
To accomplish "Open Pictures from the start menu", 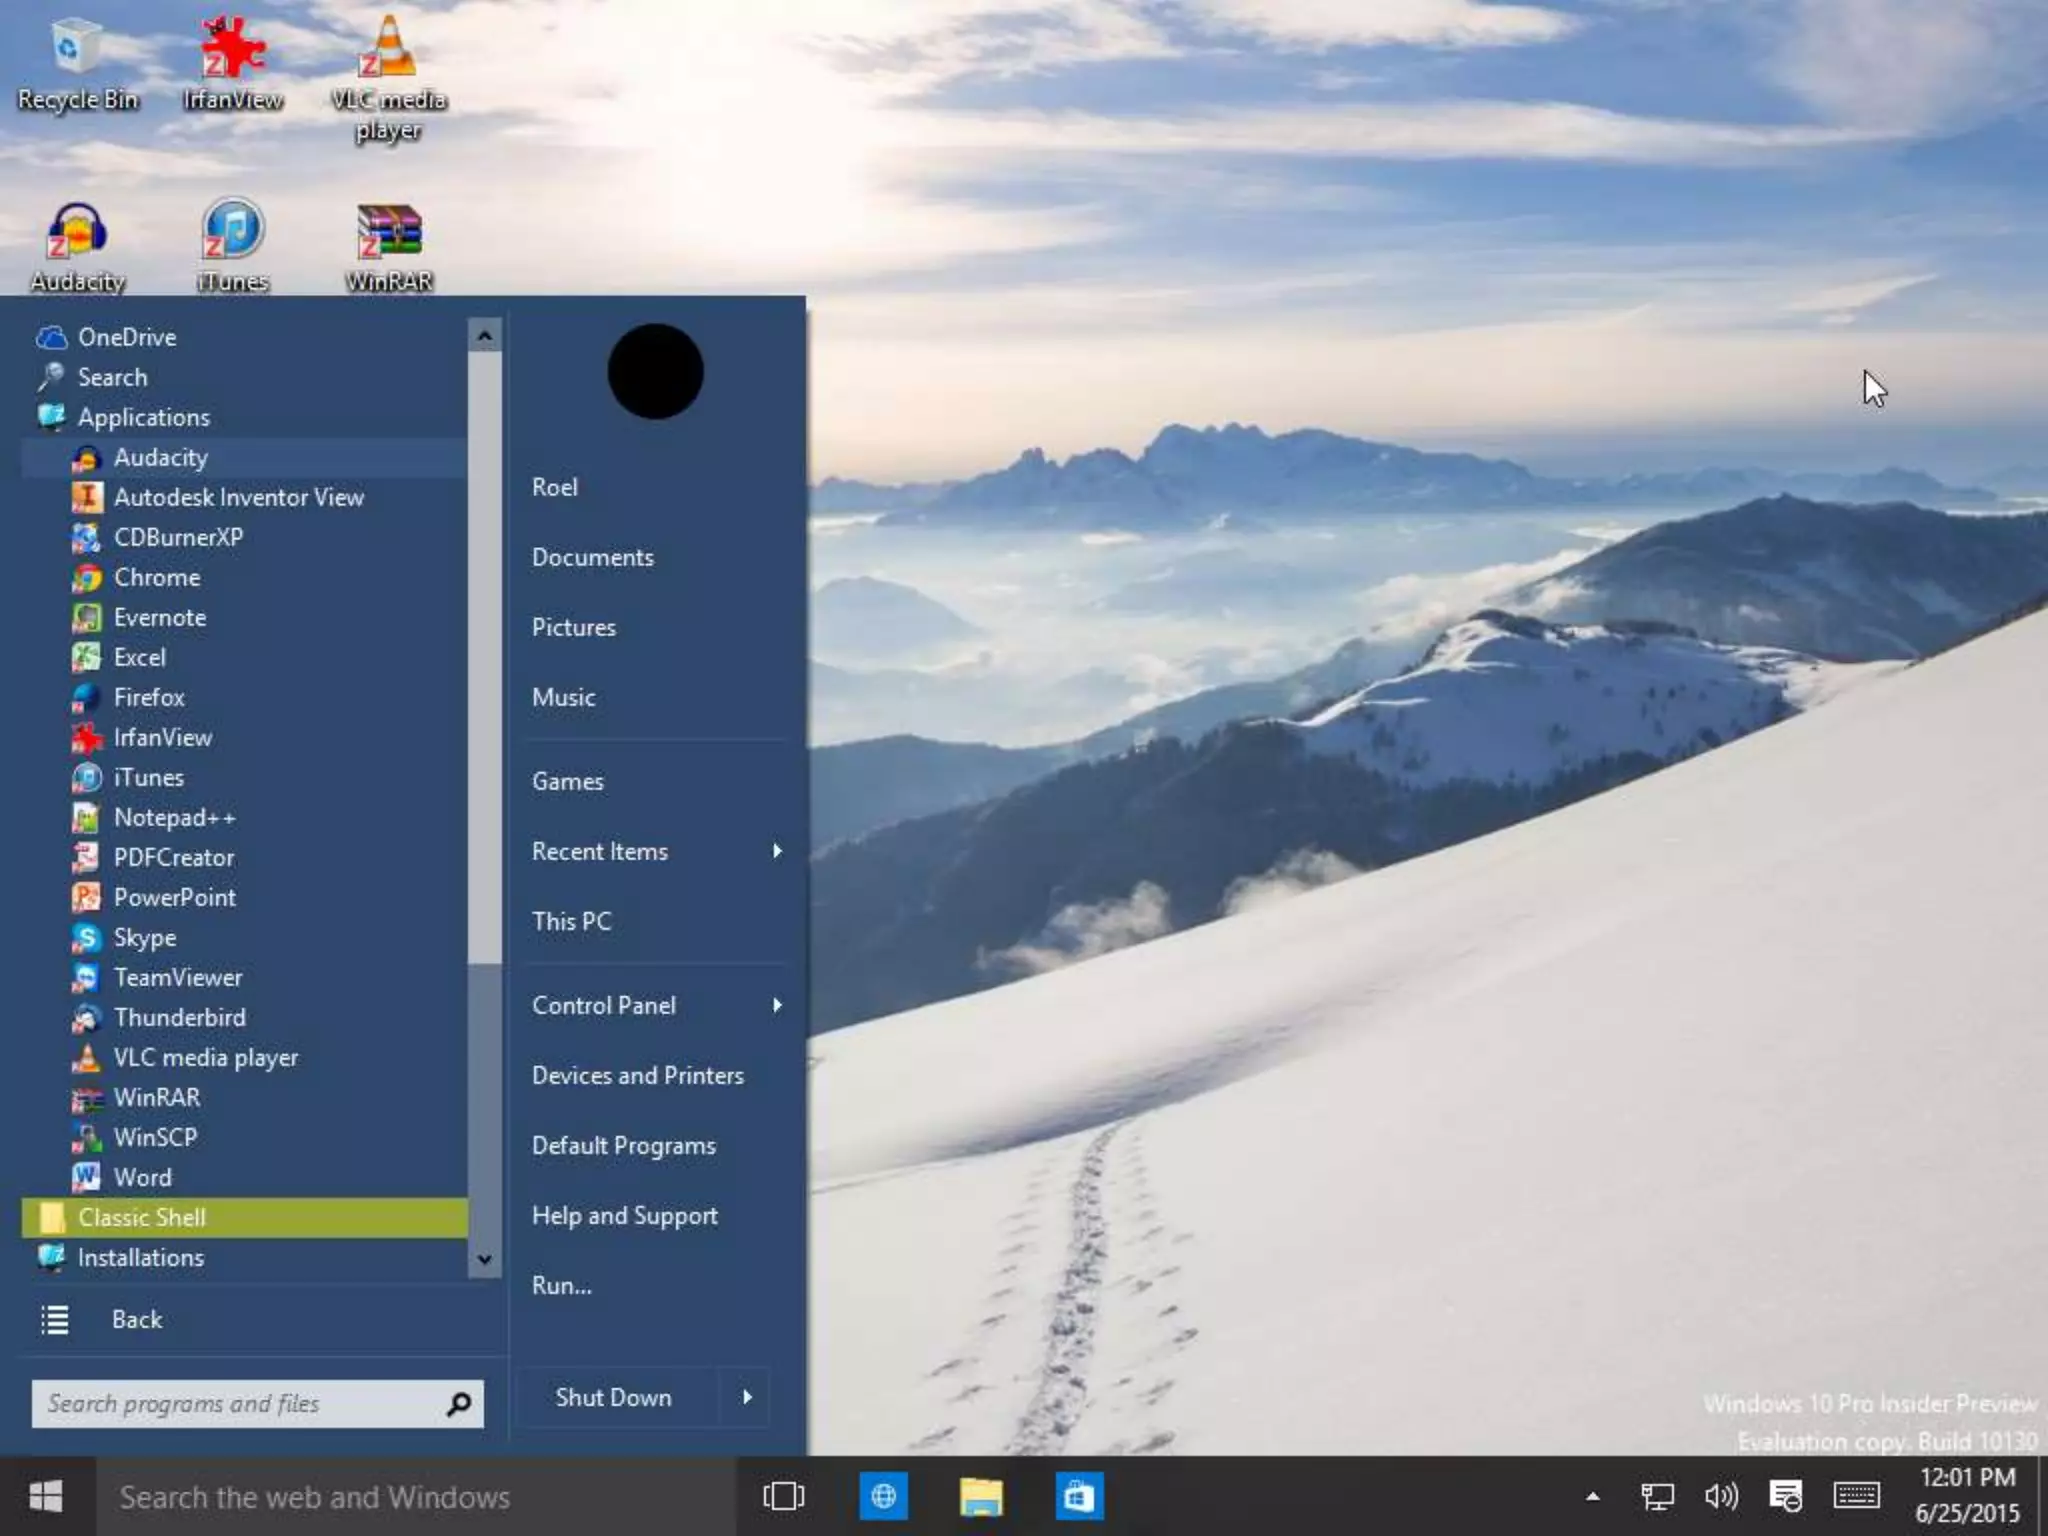I will 656,627.
